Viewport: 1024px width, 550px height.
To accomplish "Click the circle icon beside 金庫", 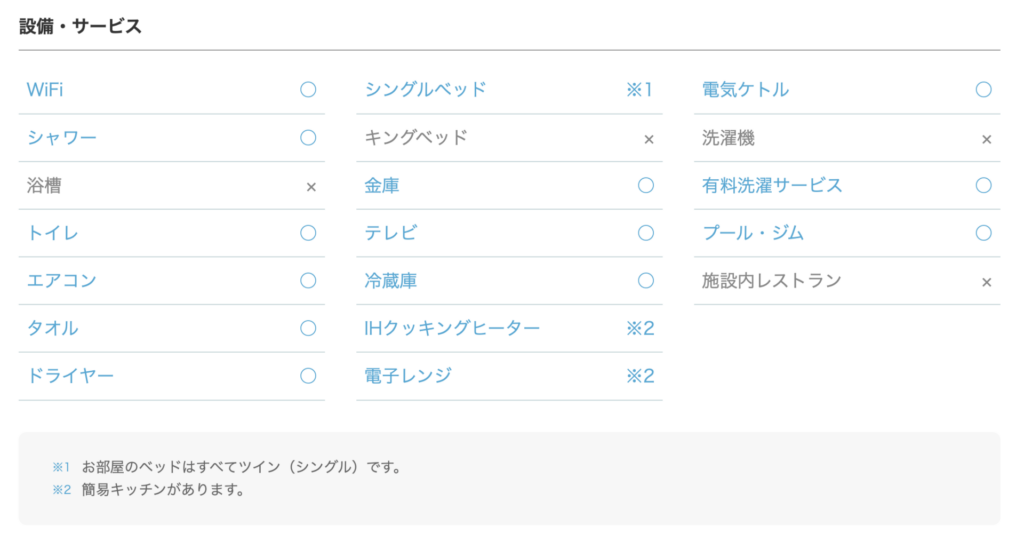I will [x=646, y=185].
